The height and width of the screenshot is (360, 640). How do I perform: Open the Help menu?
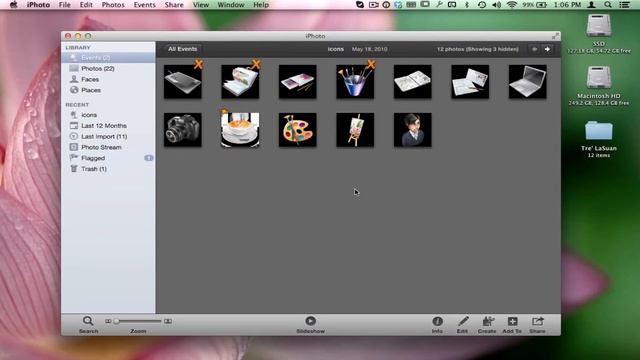(x=261, y=5)
